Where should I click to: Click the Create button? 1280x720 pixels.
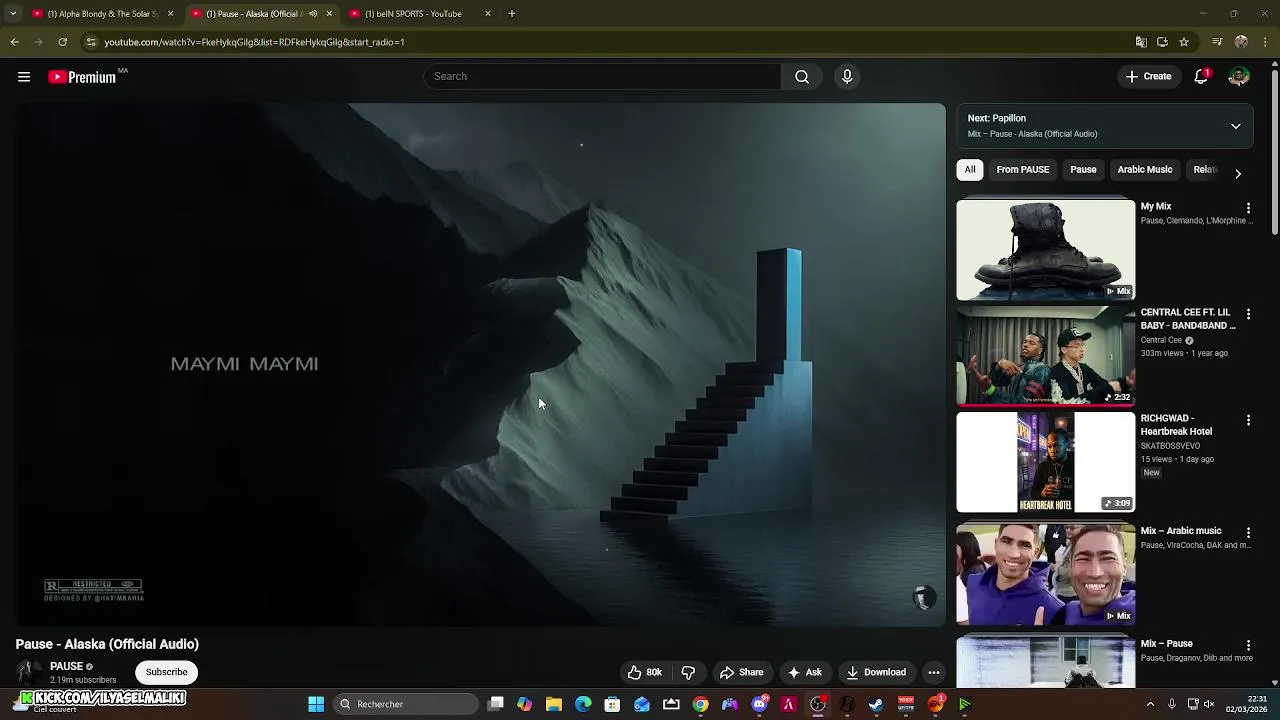[x=1148, y=77]
